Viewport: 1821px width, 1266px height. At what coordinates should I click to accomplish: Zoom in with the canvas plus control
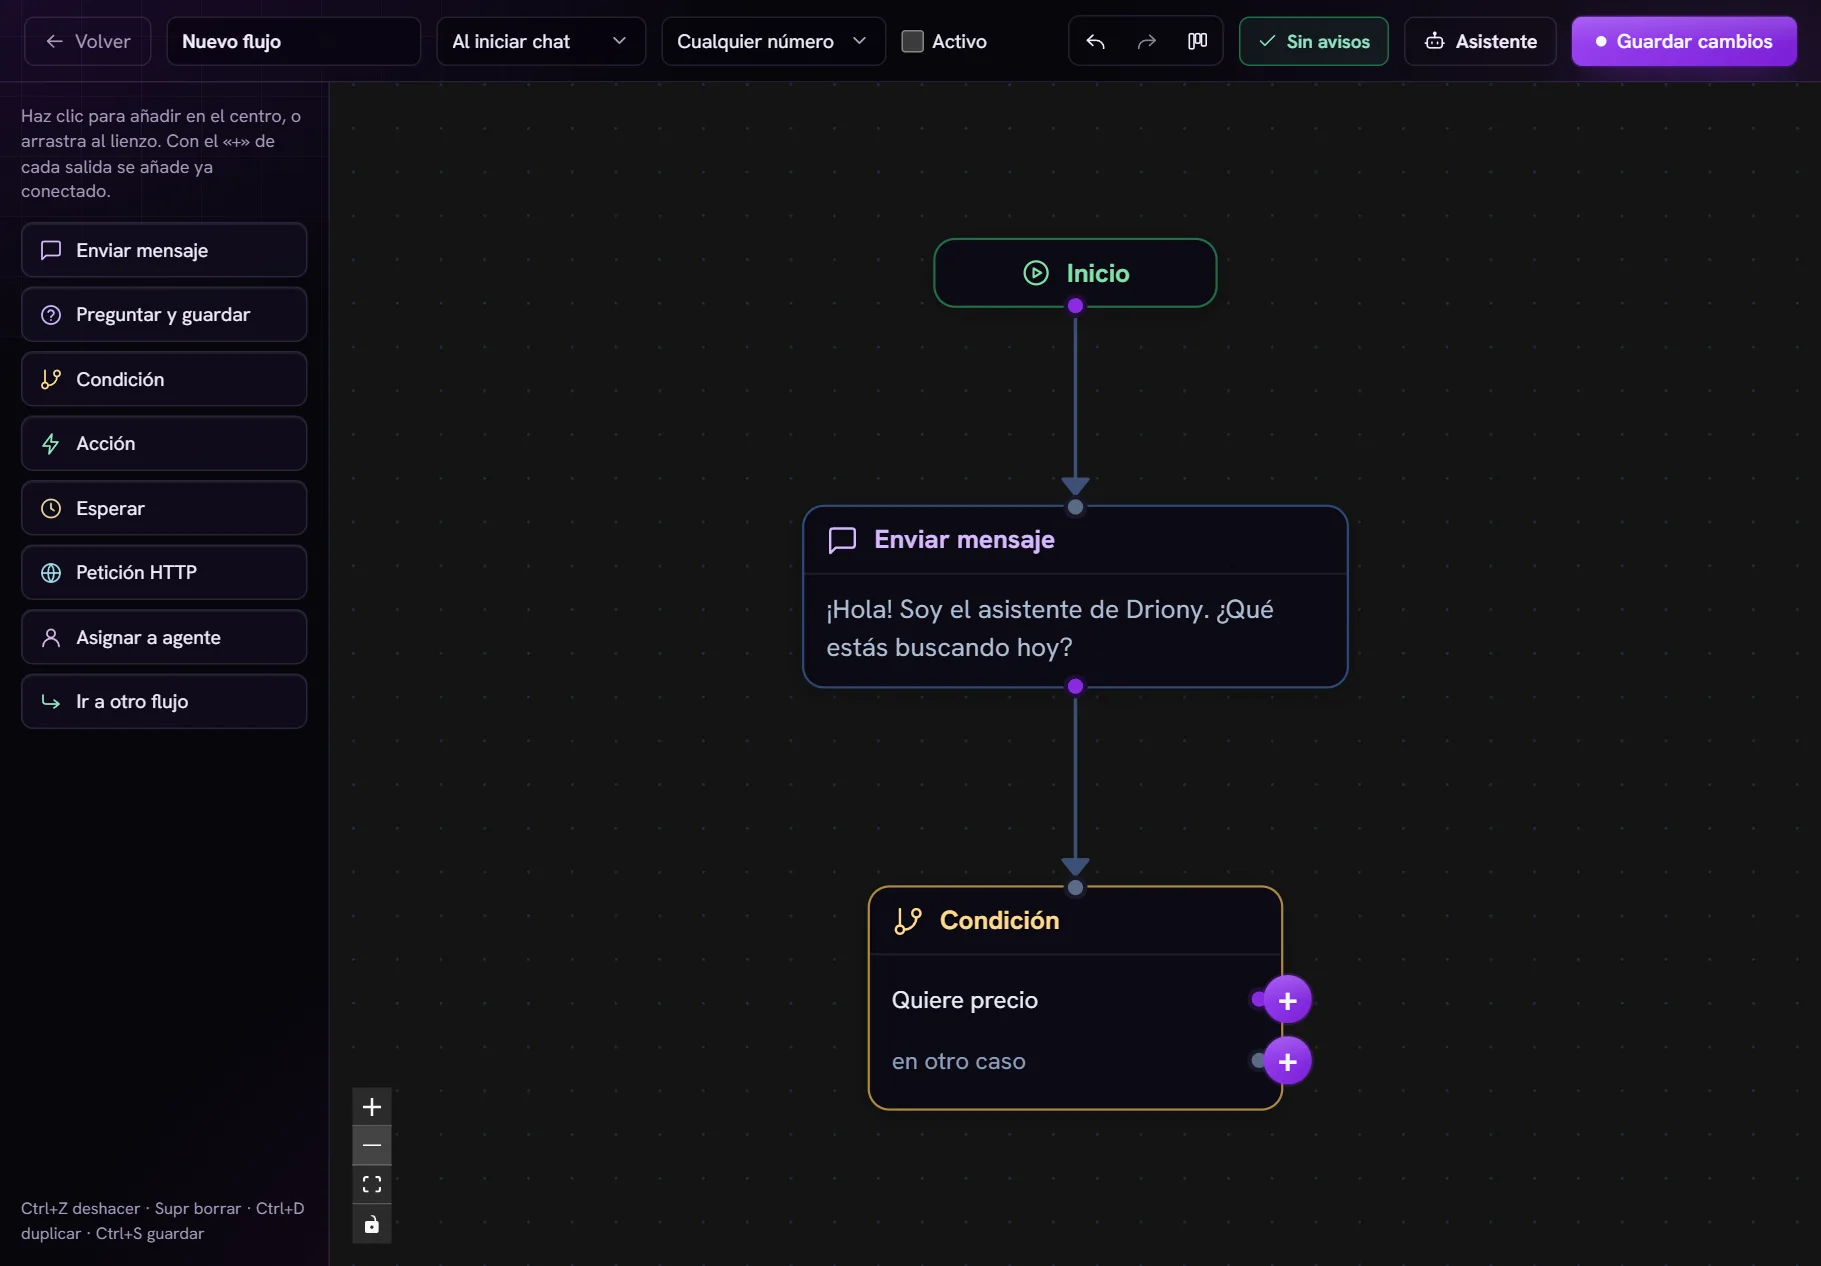[372, 1107]
